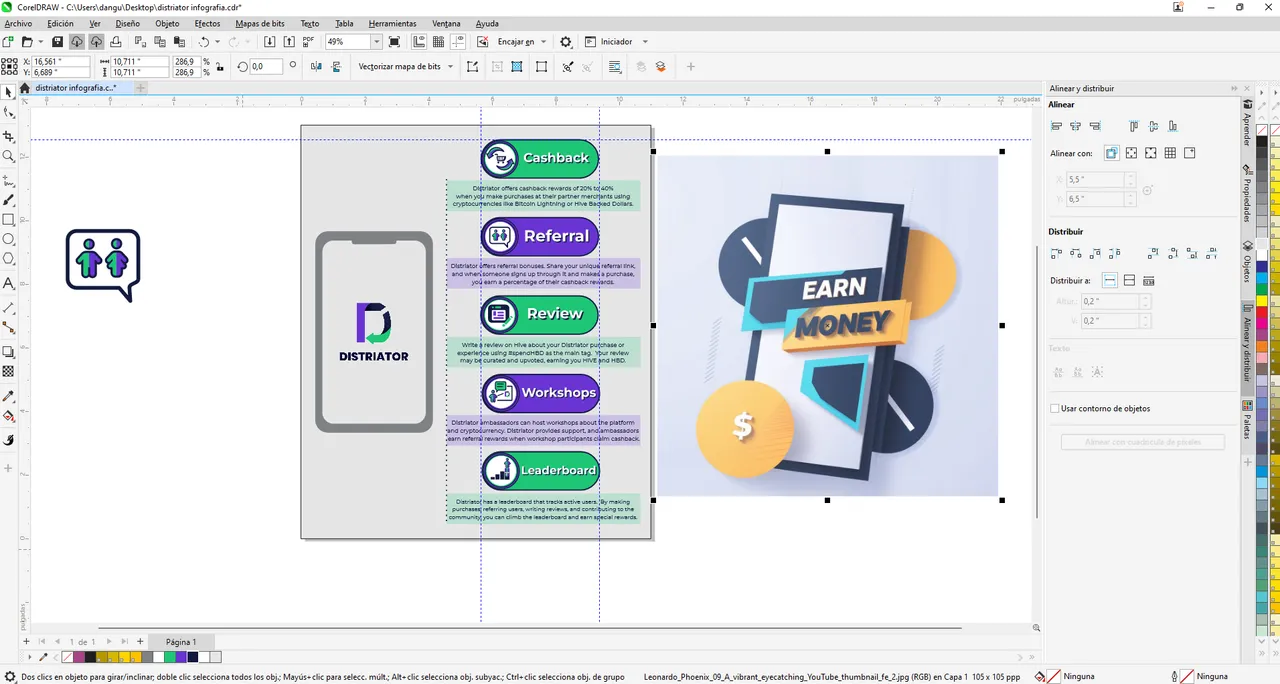
Task: Open the Archivo menu
Action: click(x=18, y=23)
